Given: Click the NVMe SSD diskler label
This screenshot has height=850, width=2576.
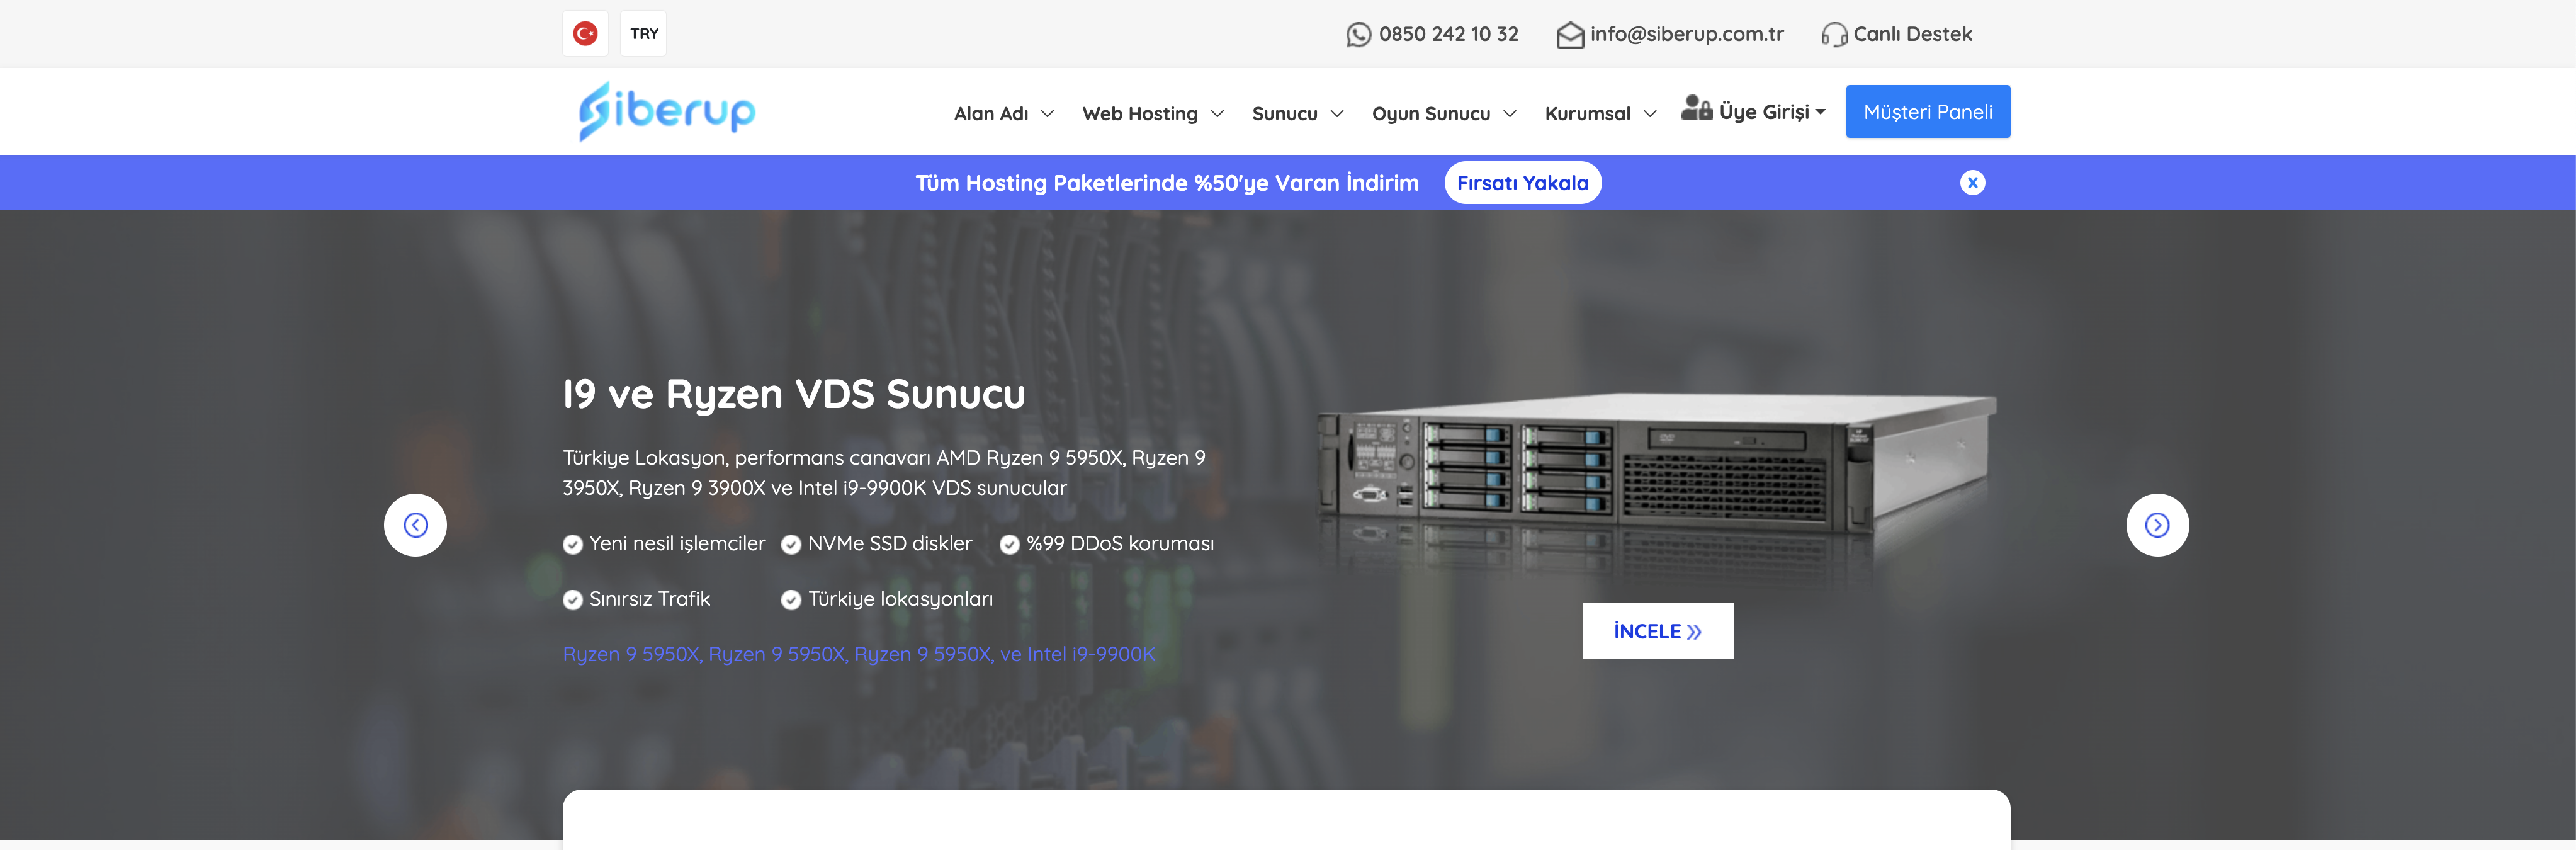Looking at the screenshot, I should click(x=890, y=544).
